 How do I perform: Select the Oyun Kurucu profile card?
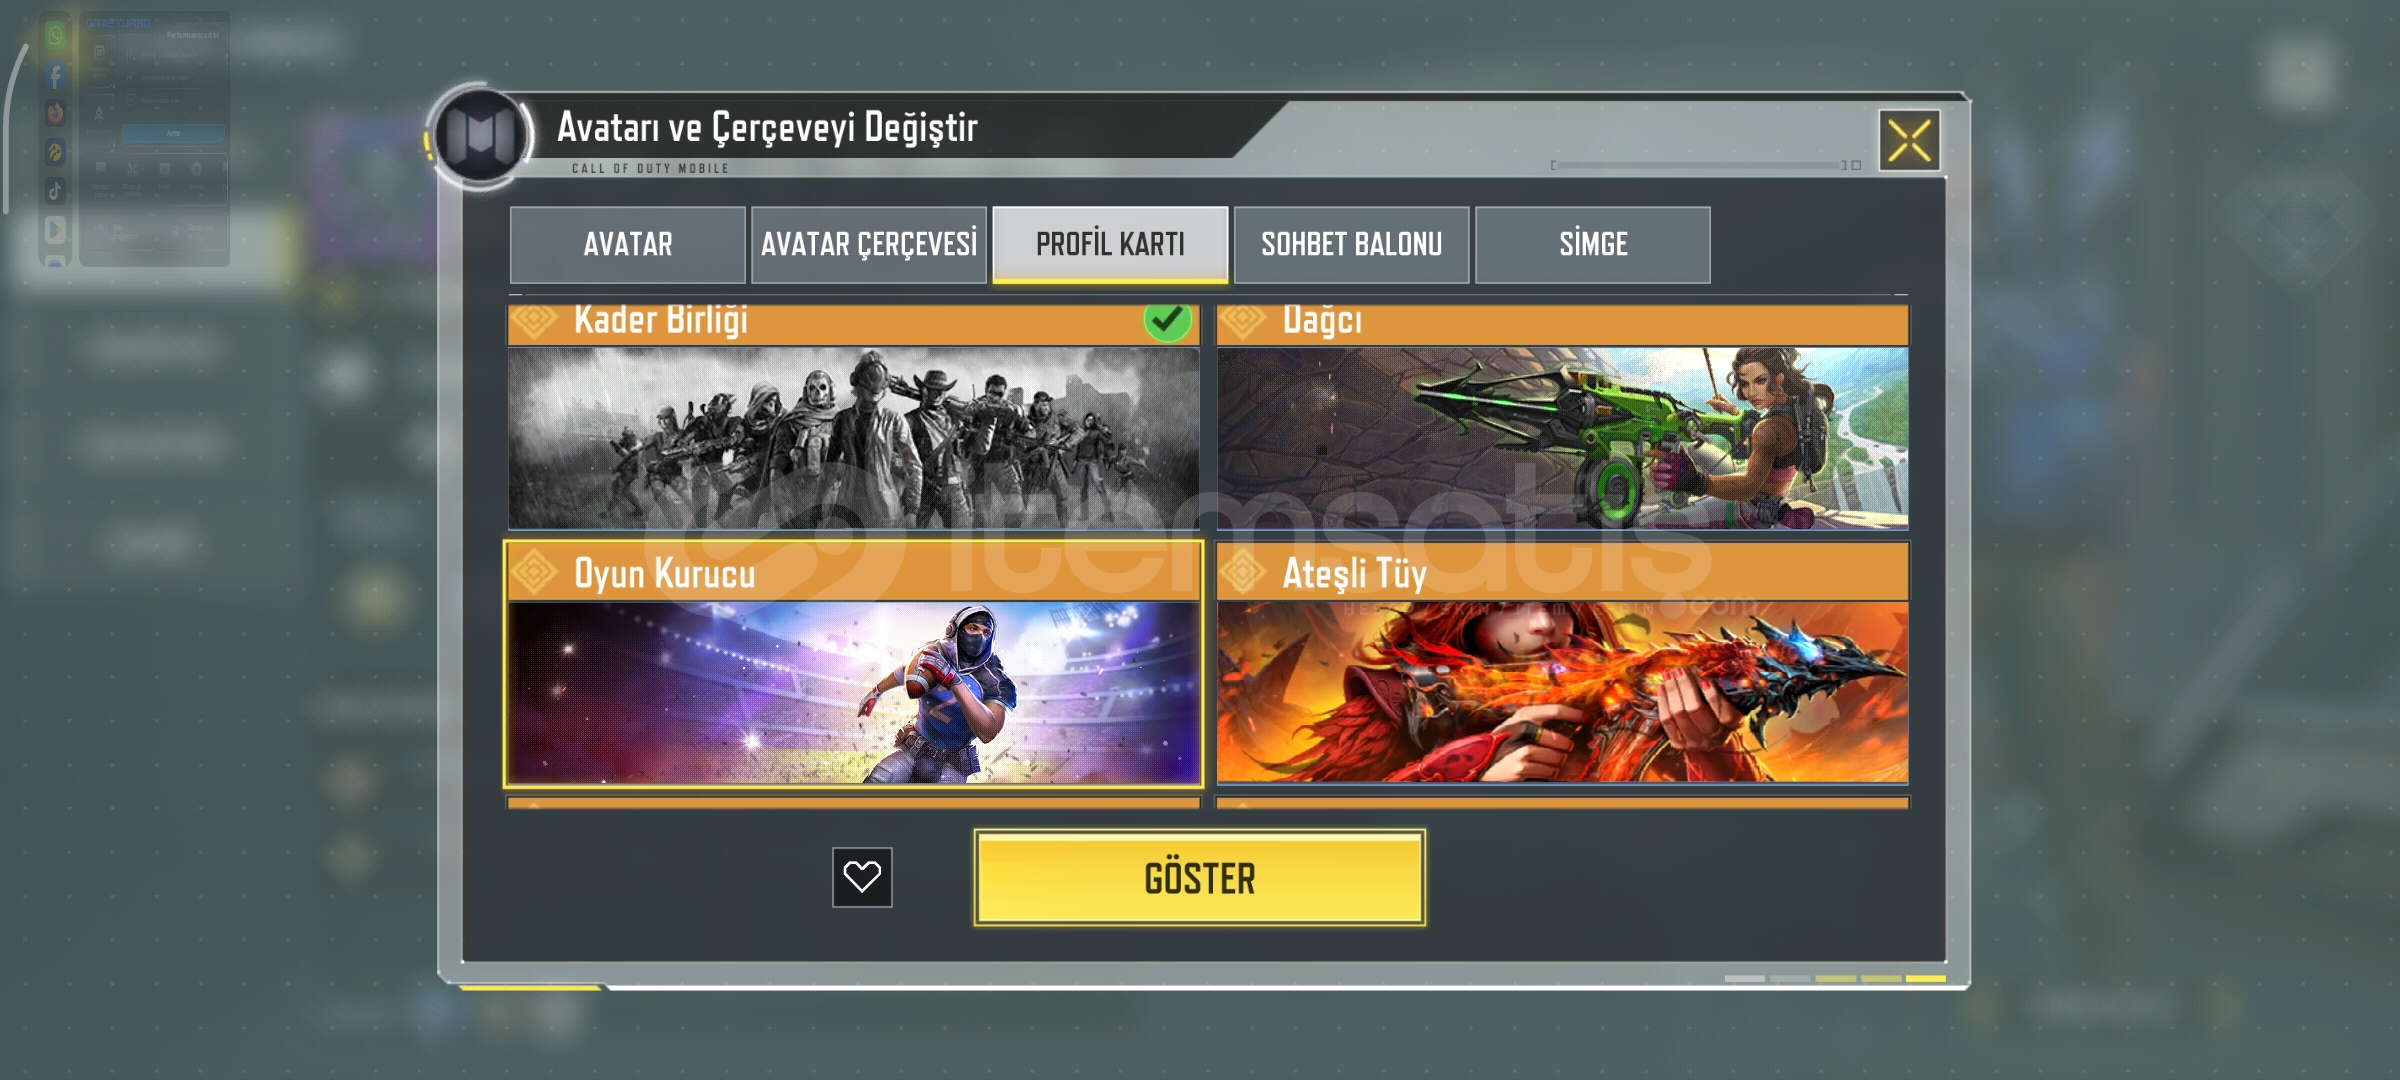tap(853, 664)
